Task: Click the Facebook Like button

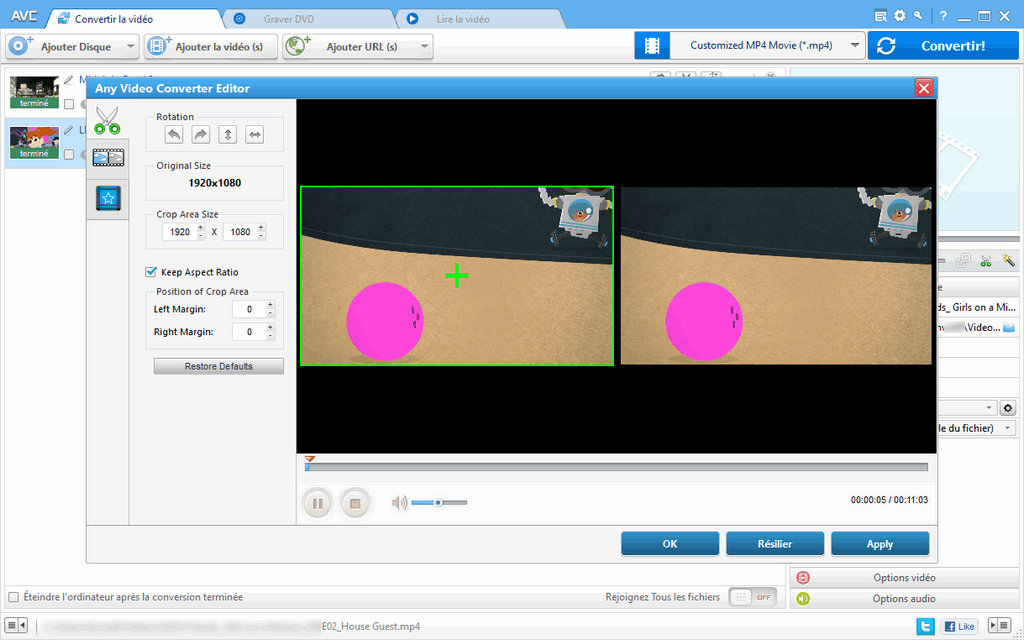Action: click(x=959, y=626)
